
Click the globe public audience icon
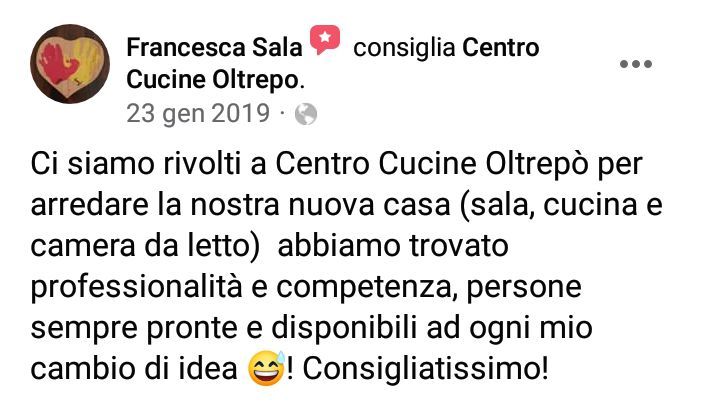coord(306,114)
